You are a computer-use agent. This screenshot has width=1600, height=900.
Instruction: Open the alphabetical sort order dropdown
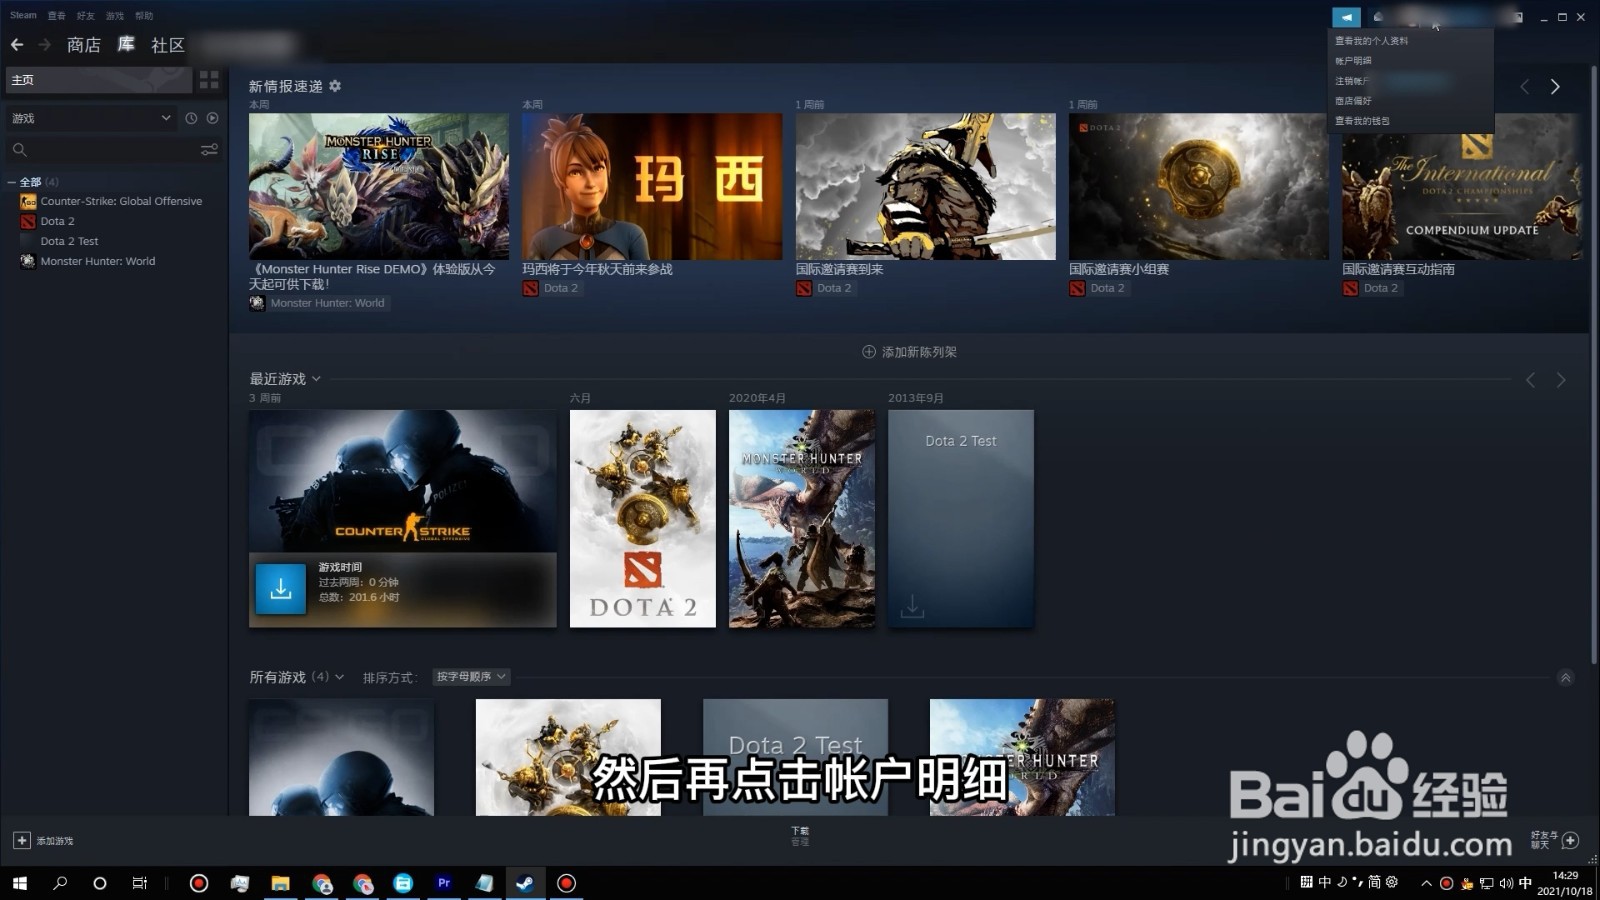coord(471,677)
